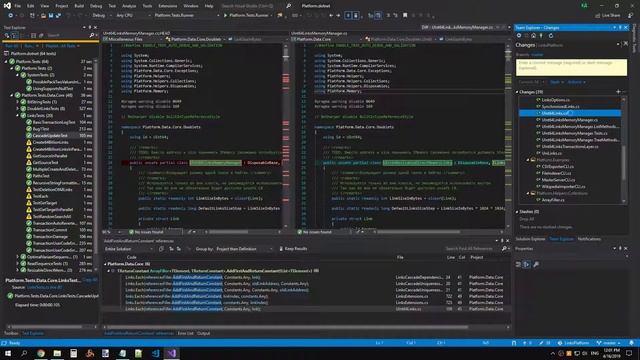Click master branch link above commit message
The height and width of the screenshot is (360, 640).
pos(537,54)
